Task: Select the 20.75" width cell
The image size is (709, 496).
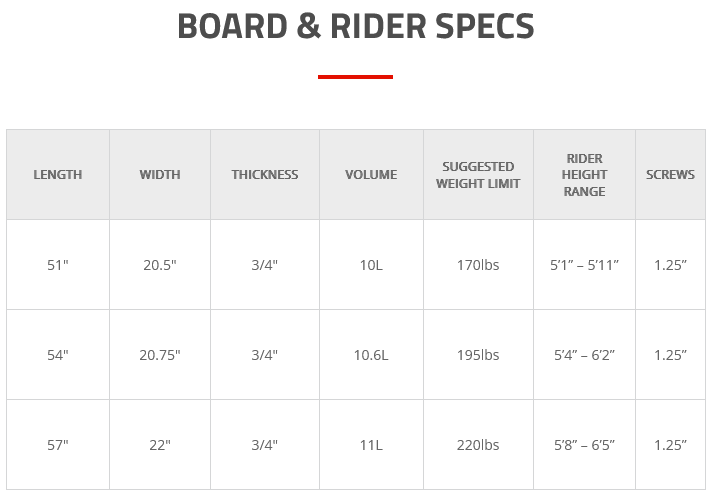Action: (x=160, y=355)
